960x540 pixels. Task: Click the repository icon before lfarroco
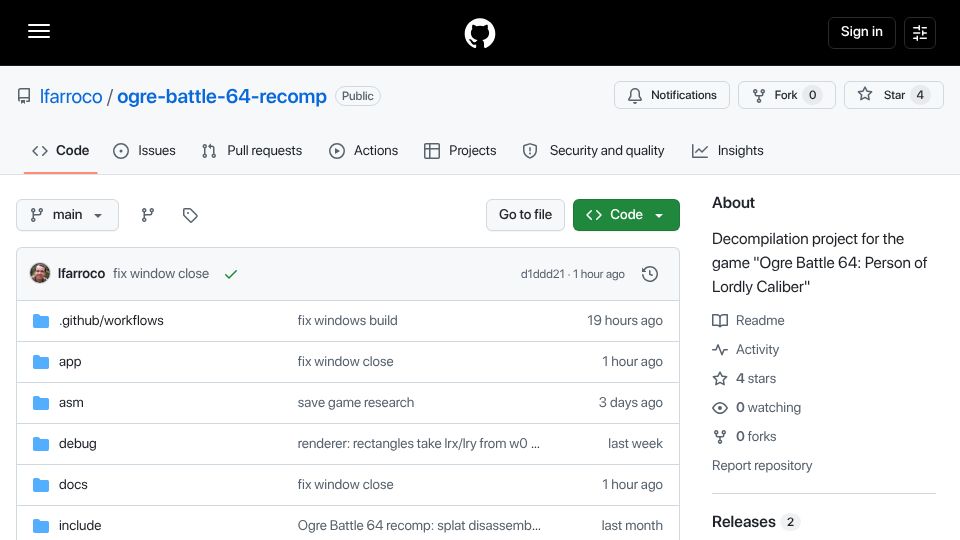[24, 96]
